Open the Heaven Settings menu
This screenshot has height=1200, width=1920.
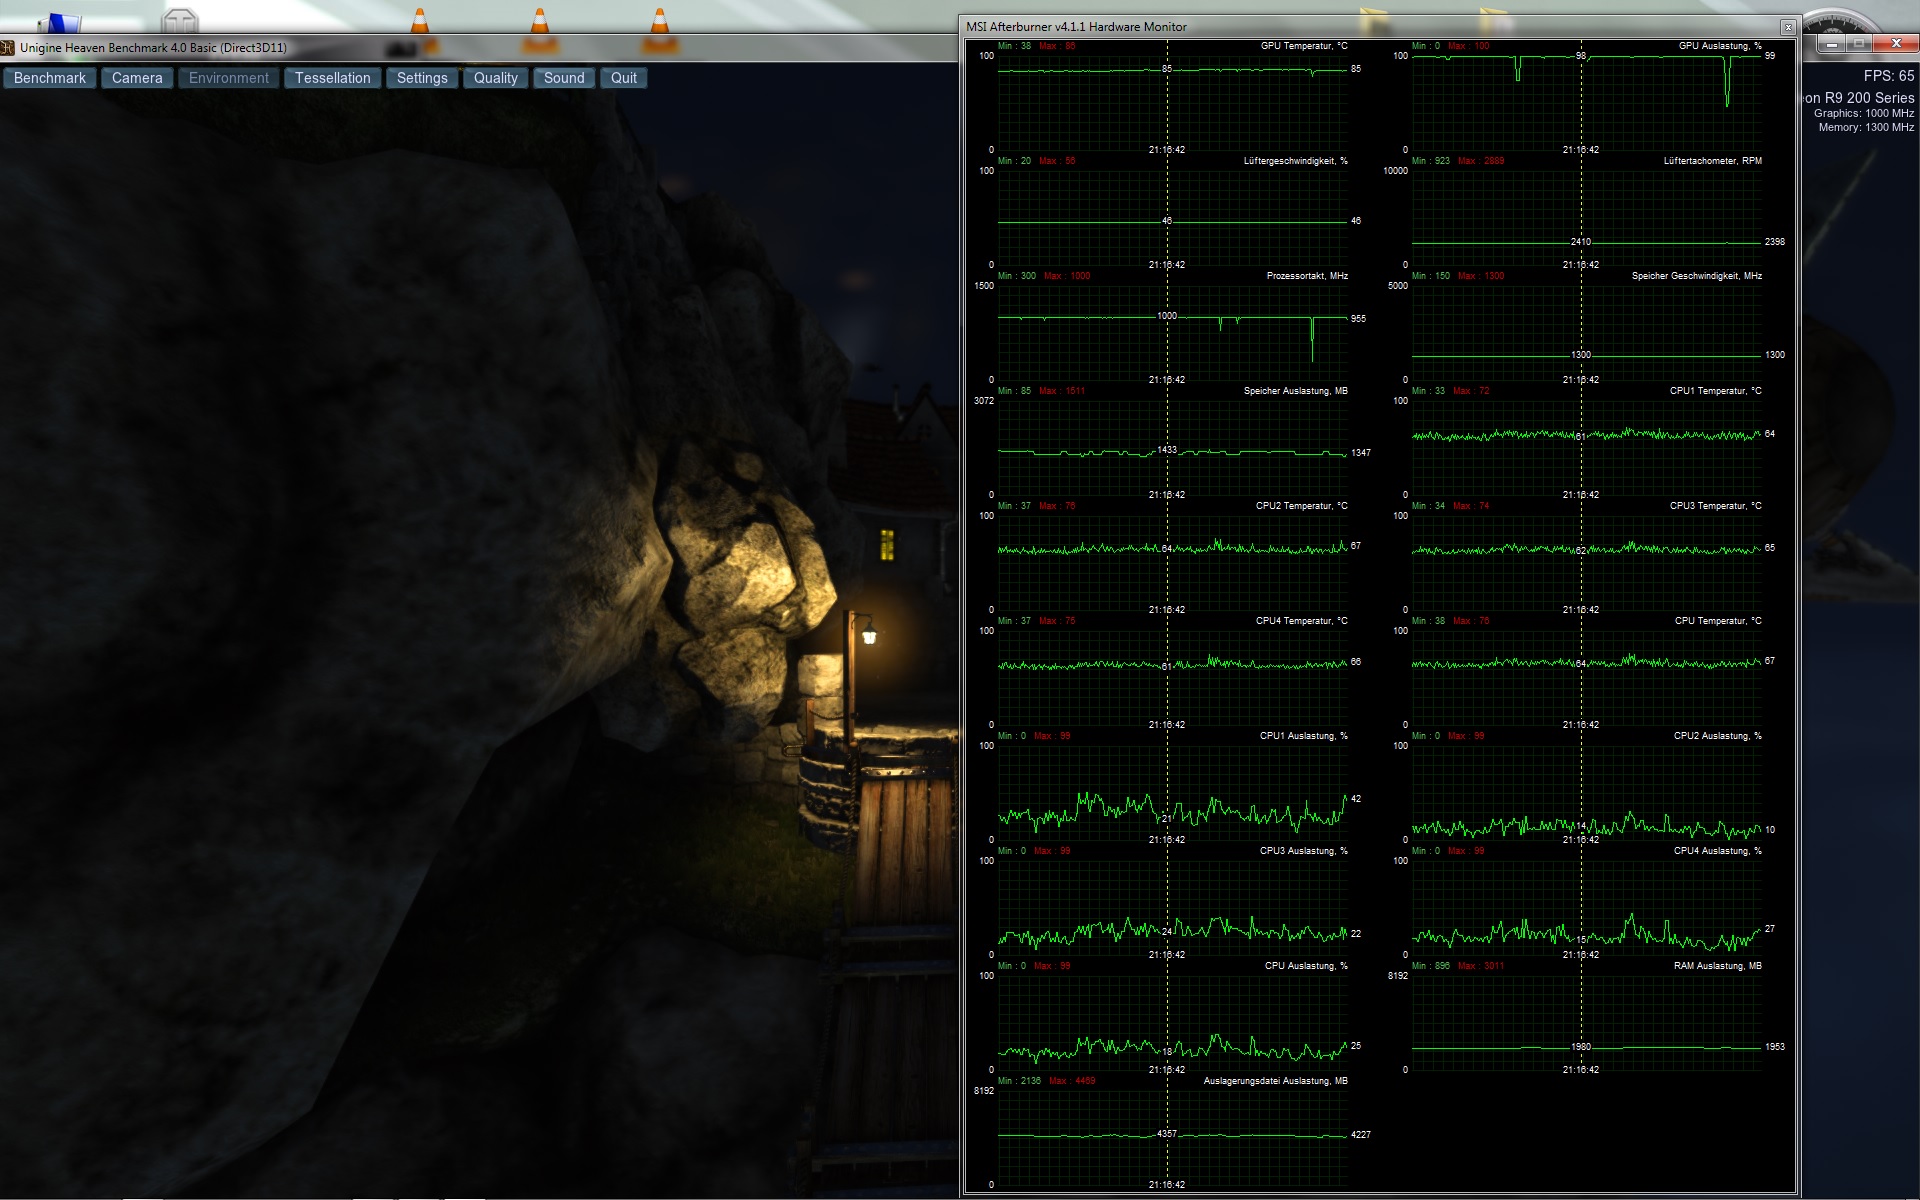pos(422,78)
